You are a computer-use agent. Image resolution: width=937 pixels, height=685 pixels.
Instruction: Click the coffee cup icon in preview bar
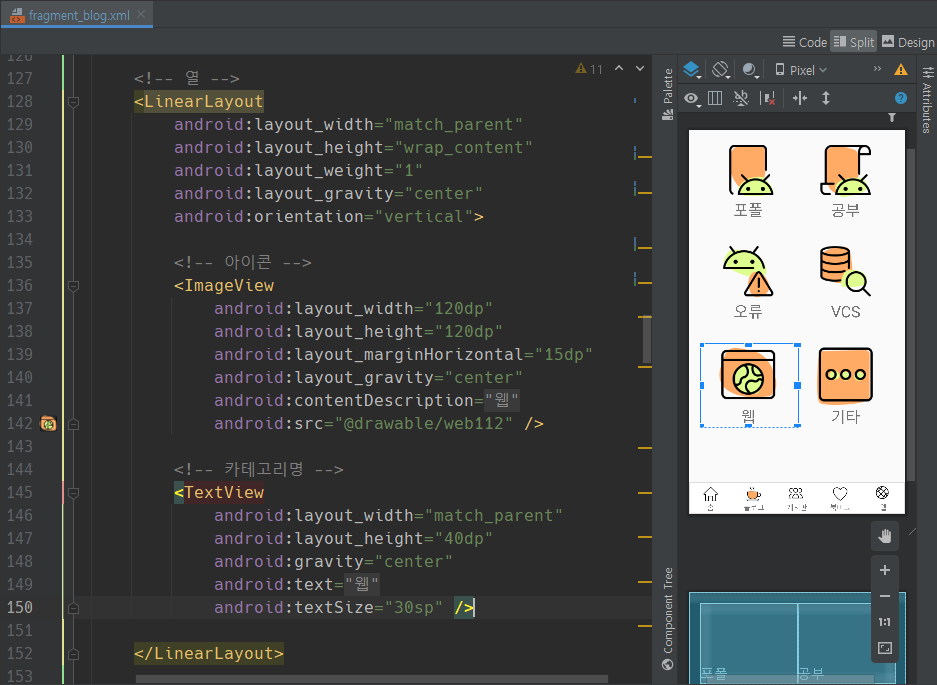pos(753,494)
